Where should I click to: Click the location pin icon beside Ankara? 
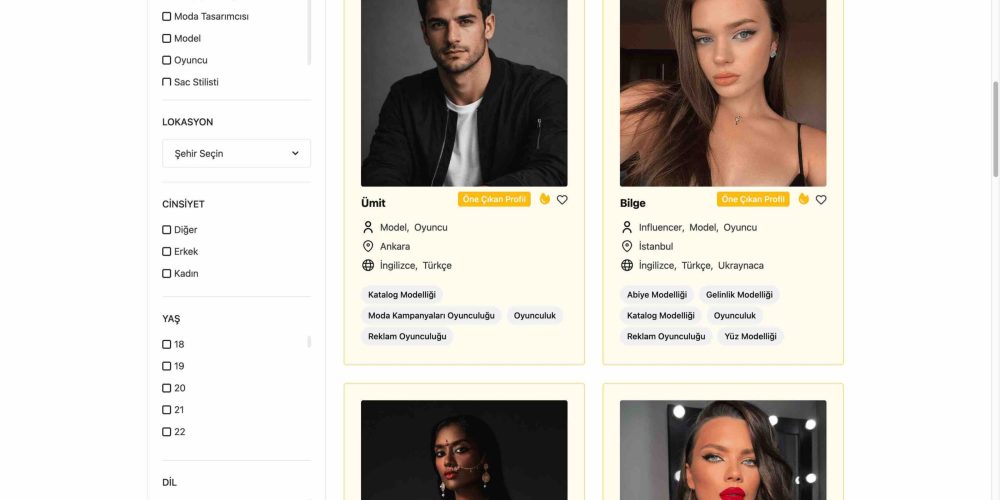368,246
